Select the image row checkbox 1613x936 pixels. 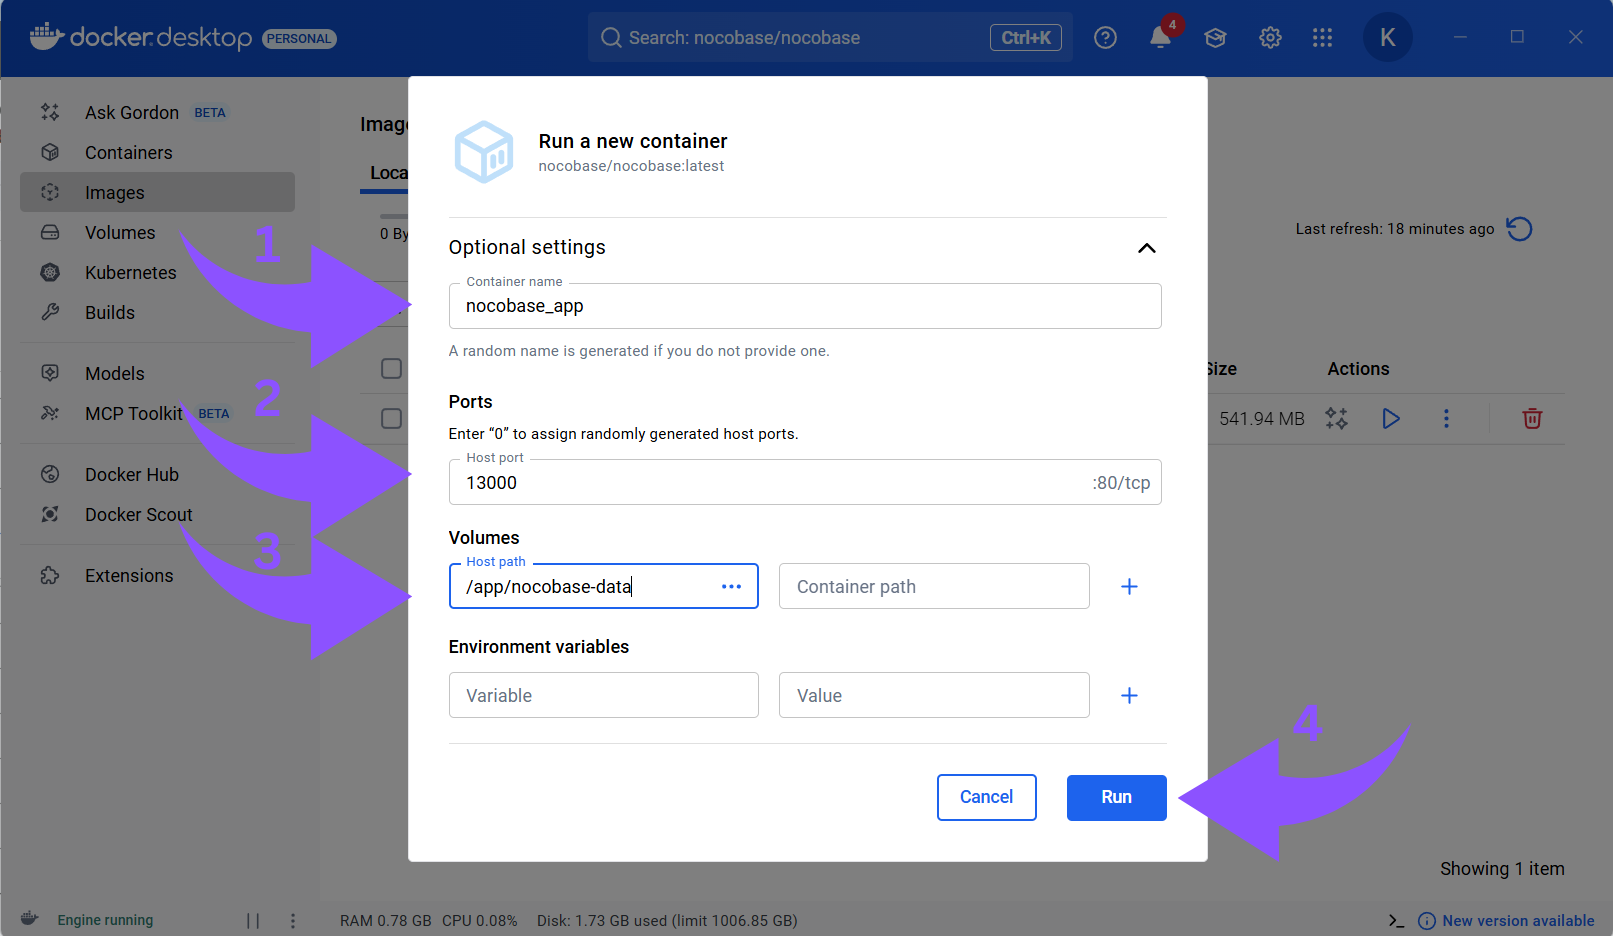click(x=391, y=419)
